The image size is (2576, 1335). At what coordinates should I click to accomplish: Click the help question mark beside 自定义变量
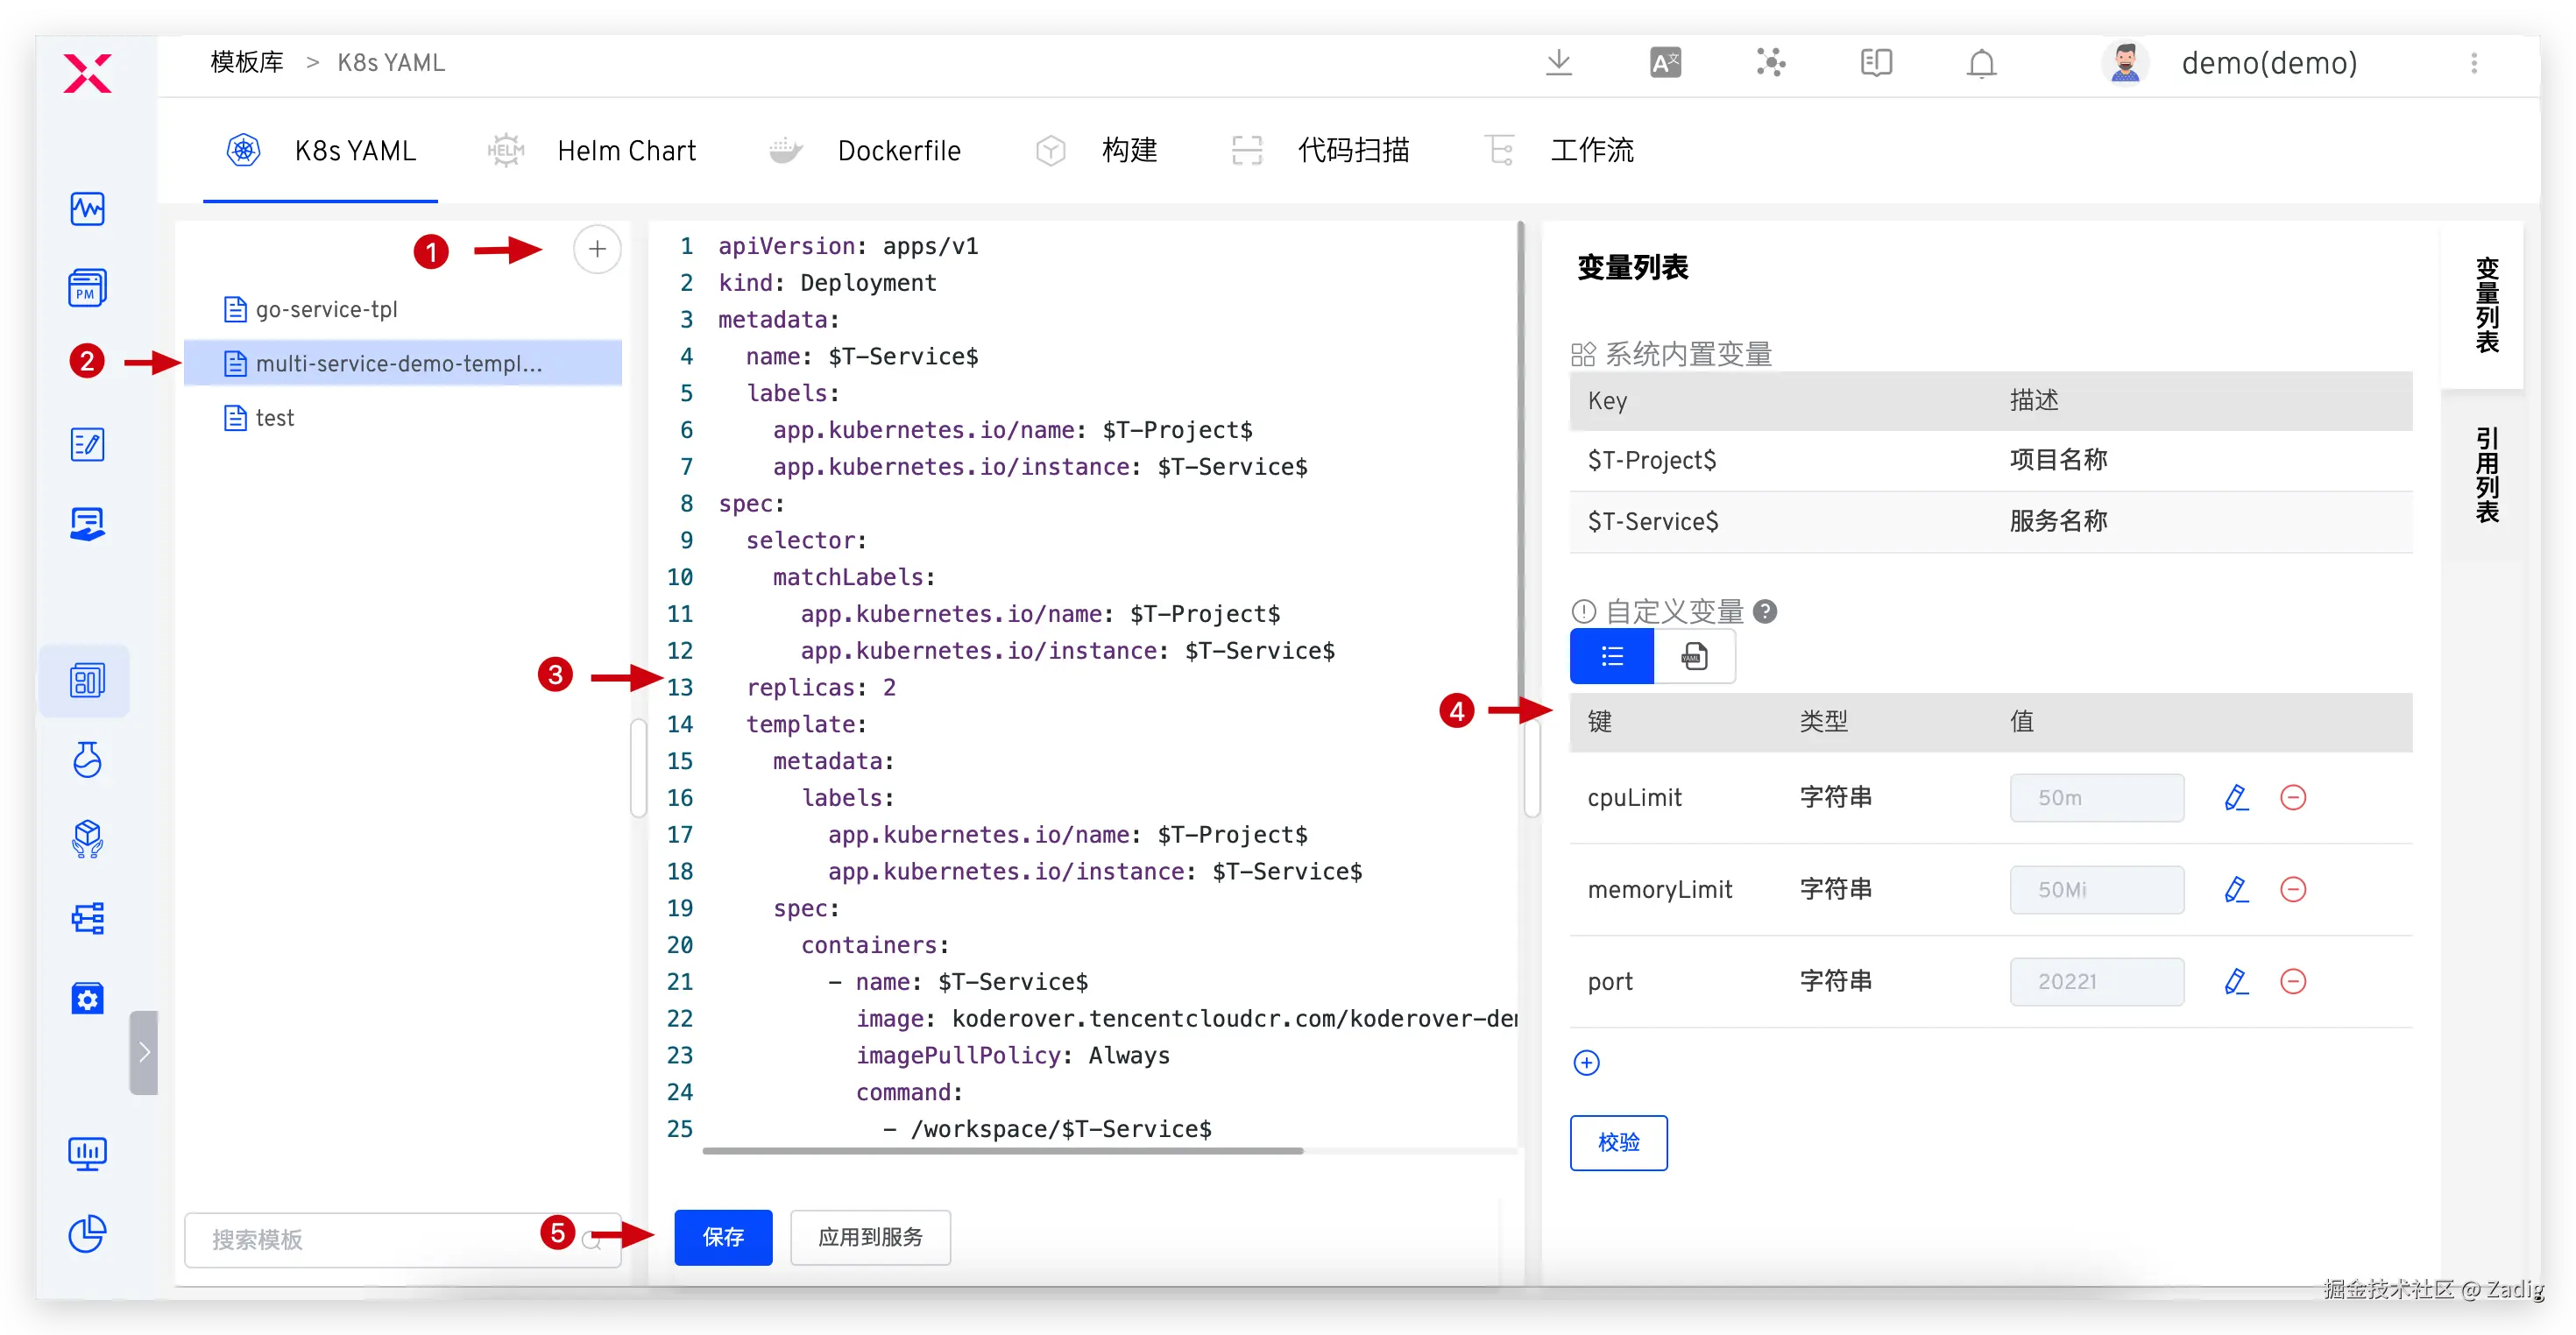tap(1765, 611)
